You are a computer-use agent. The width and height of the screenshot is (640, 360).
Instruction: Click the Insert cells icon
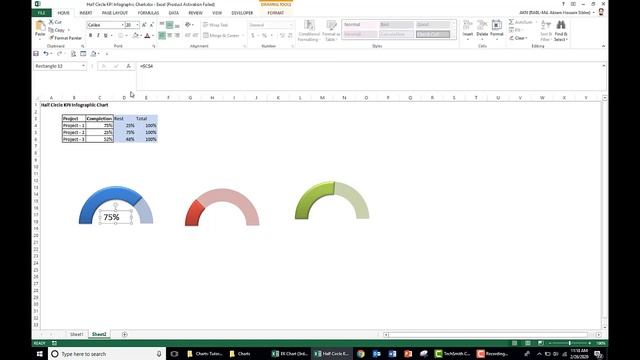tap(468, 25)
